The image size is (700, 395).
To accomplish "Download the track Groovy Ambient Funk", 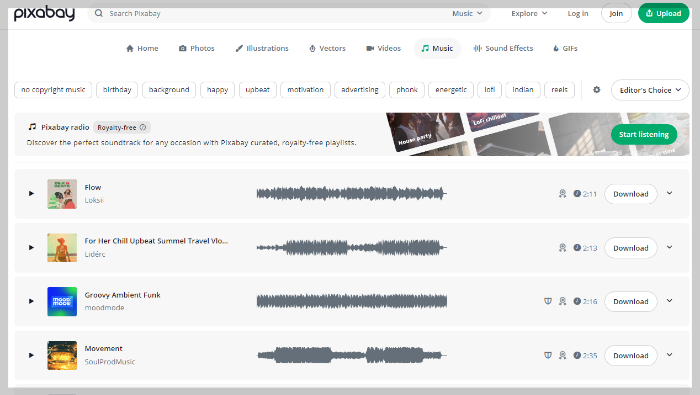I will 631,302.
